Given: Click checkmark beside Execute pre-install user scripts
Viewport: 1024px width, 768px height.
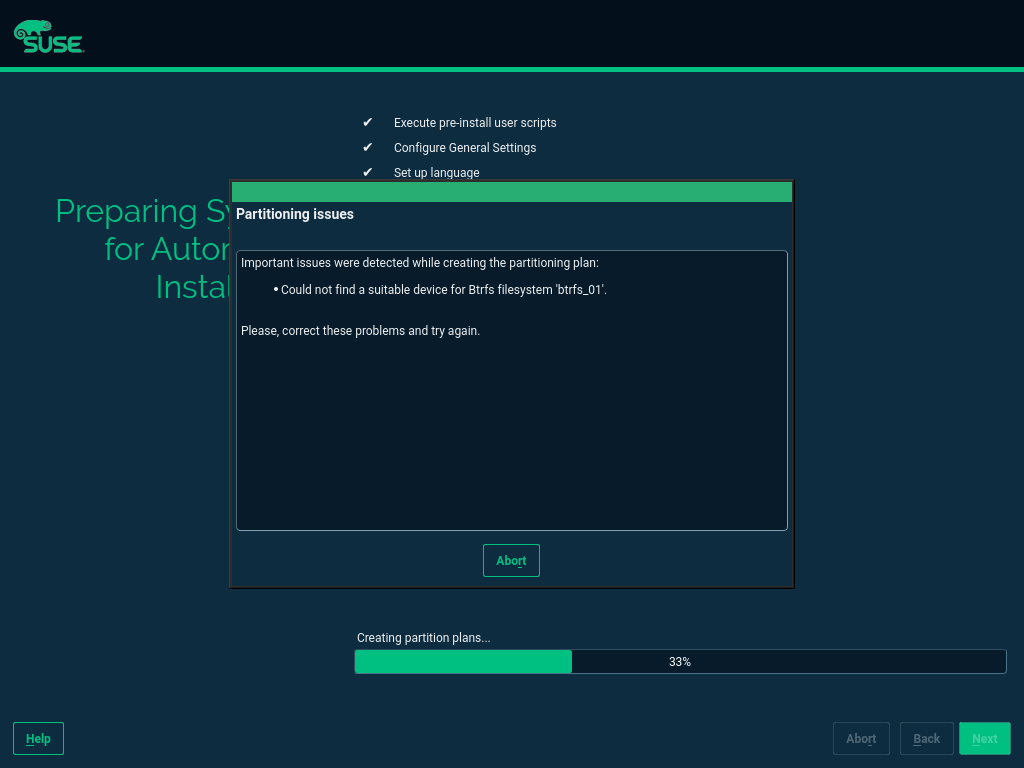Looking at the screenshot, I should tap(367, 122).
